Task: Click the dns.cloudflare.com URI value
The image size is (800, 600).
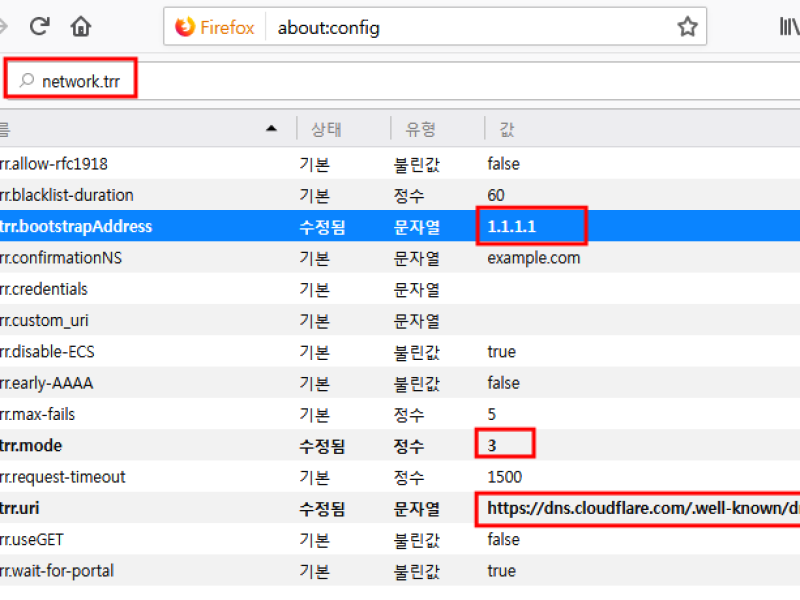Action: (x=643, y=508)
